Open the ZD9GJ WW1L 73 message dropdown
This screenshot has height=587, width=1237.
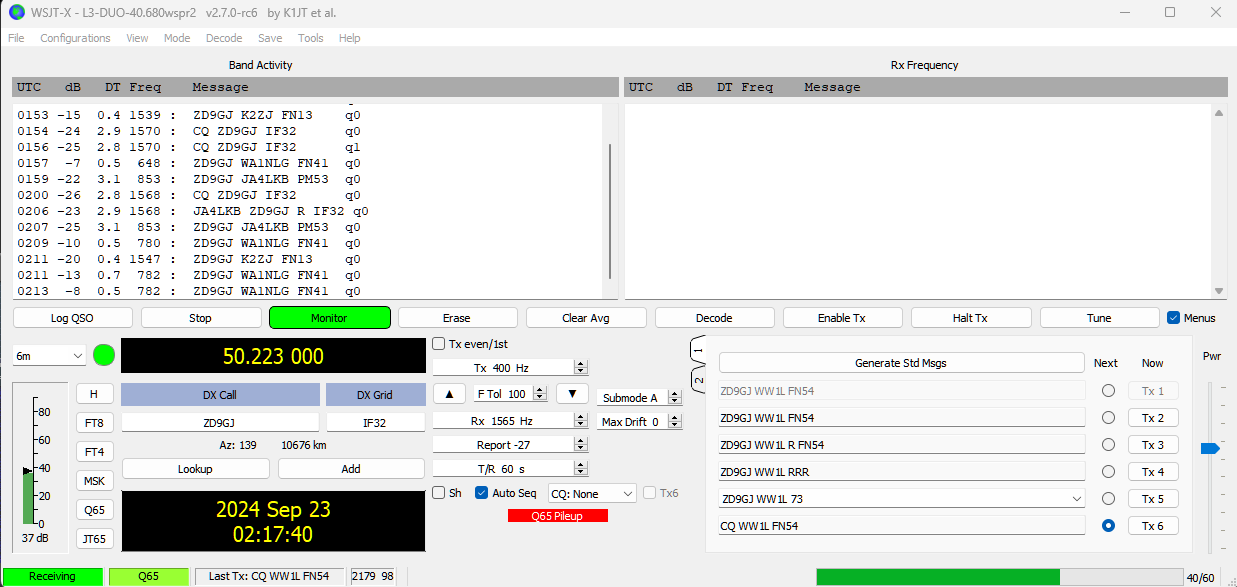pyautogui.click(x=901, y=498)
